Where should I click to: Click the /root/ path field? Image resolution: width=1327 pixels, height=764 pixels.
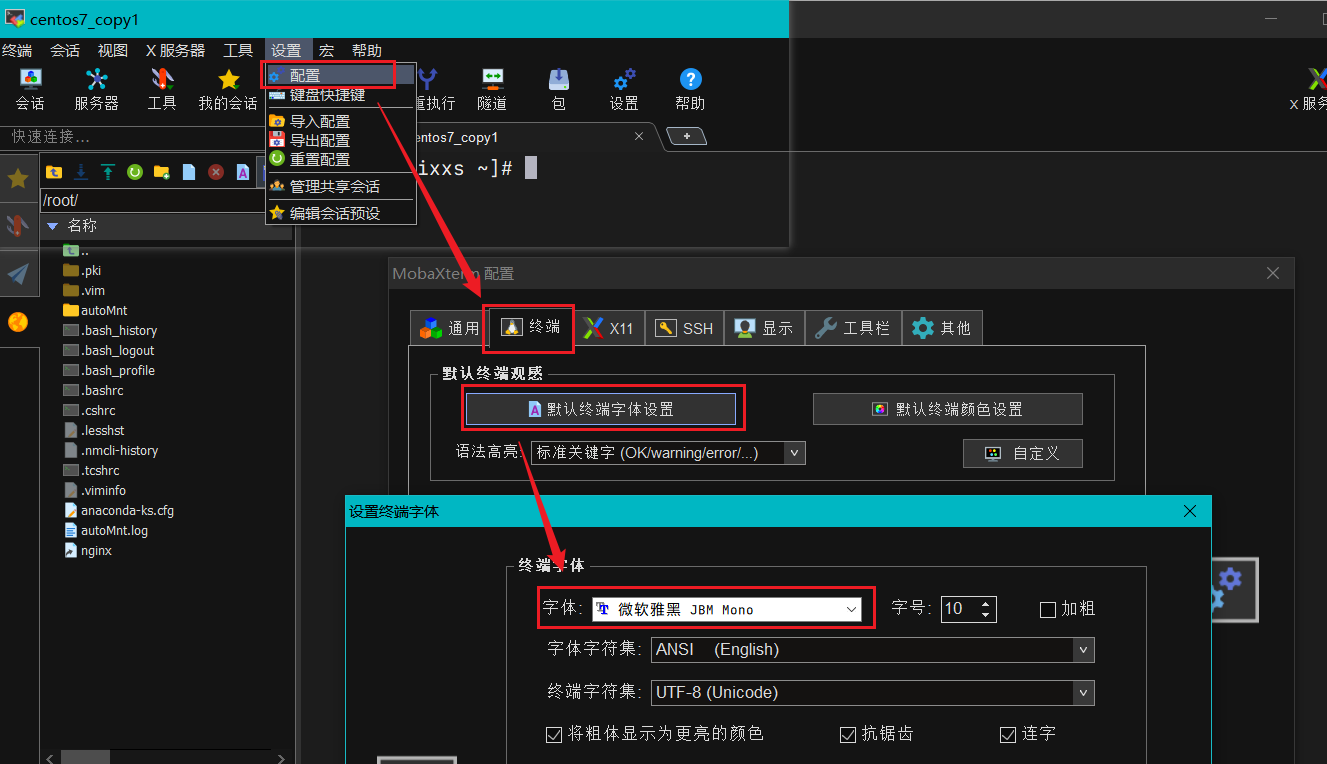[x=153, y=201]
